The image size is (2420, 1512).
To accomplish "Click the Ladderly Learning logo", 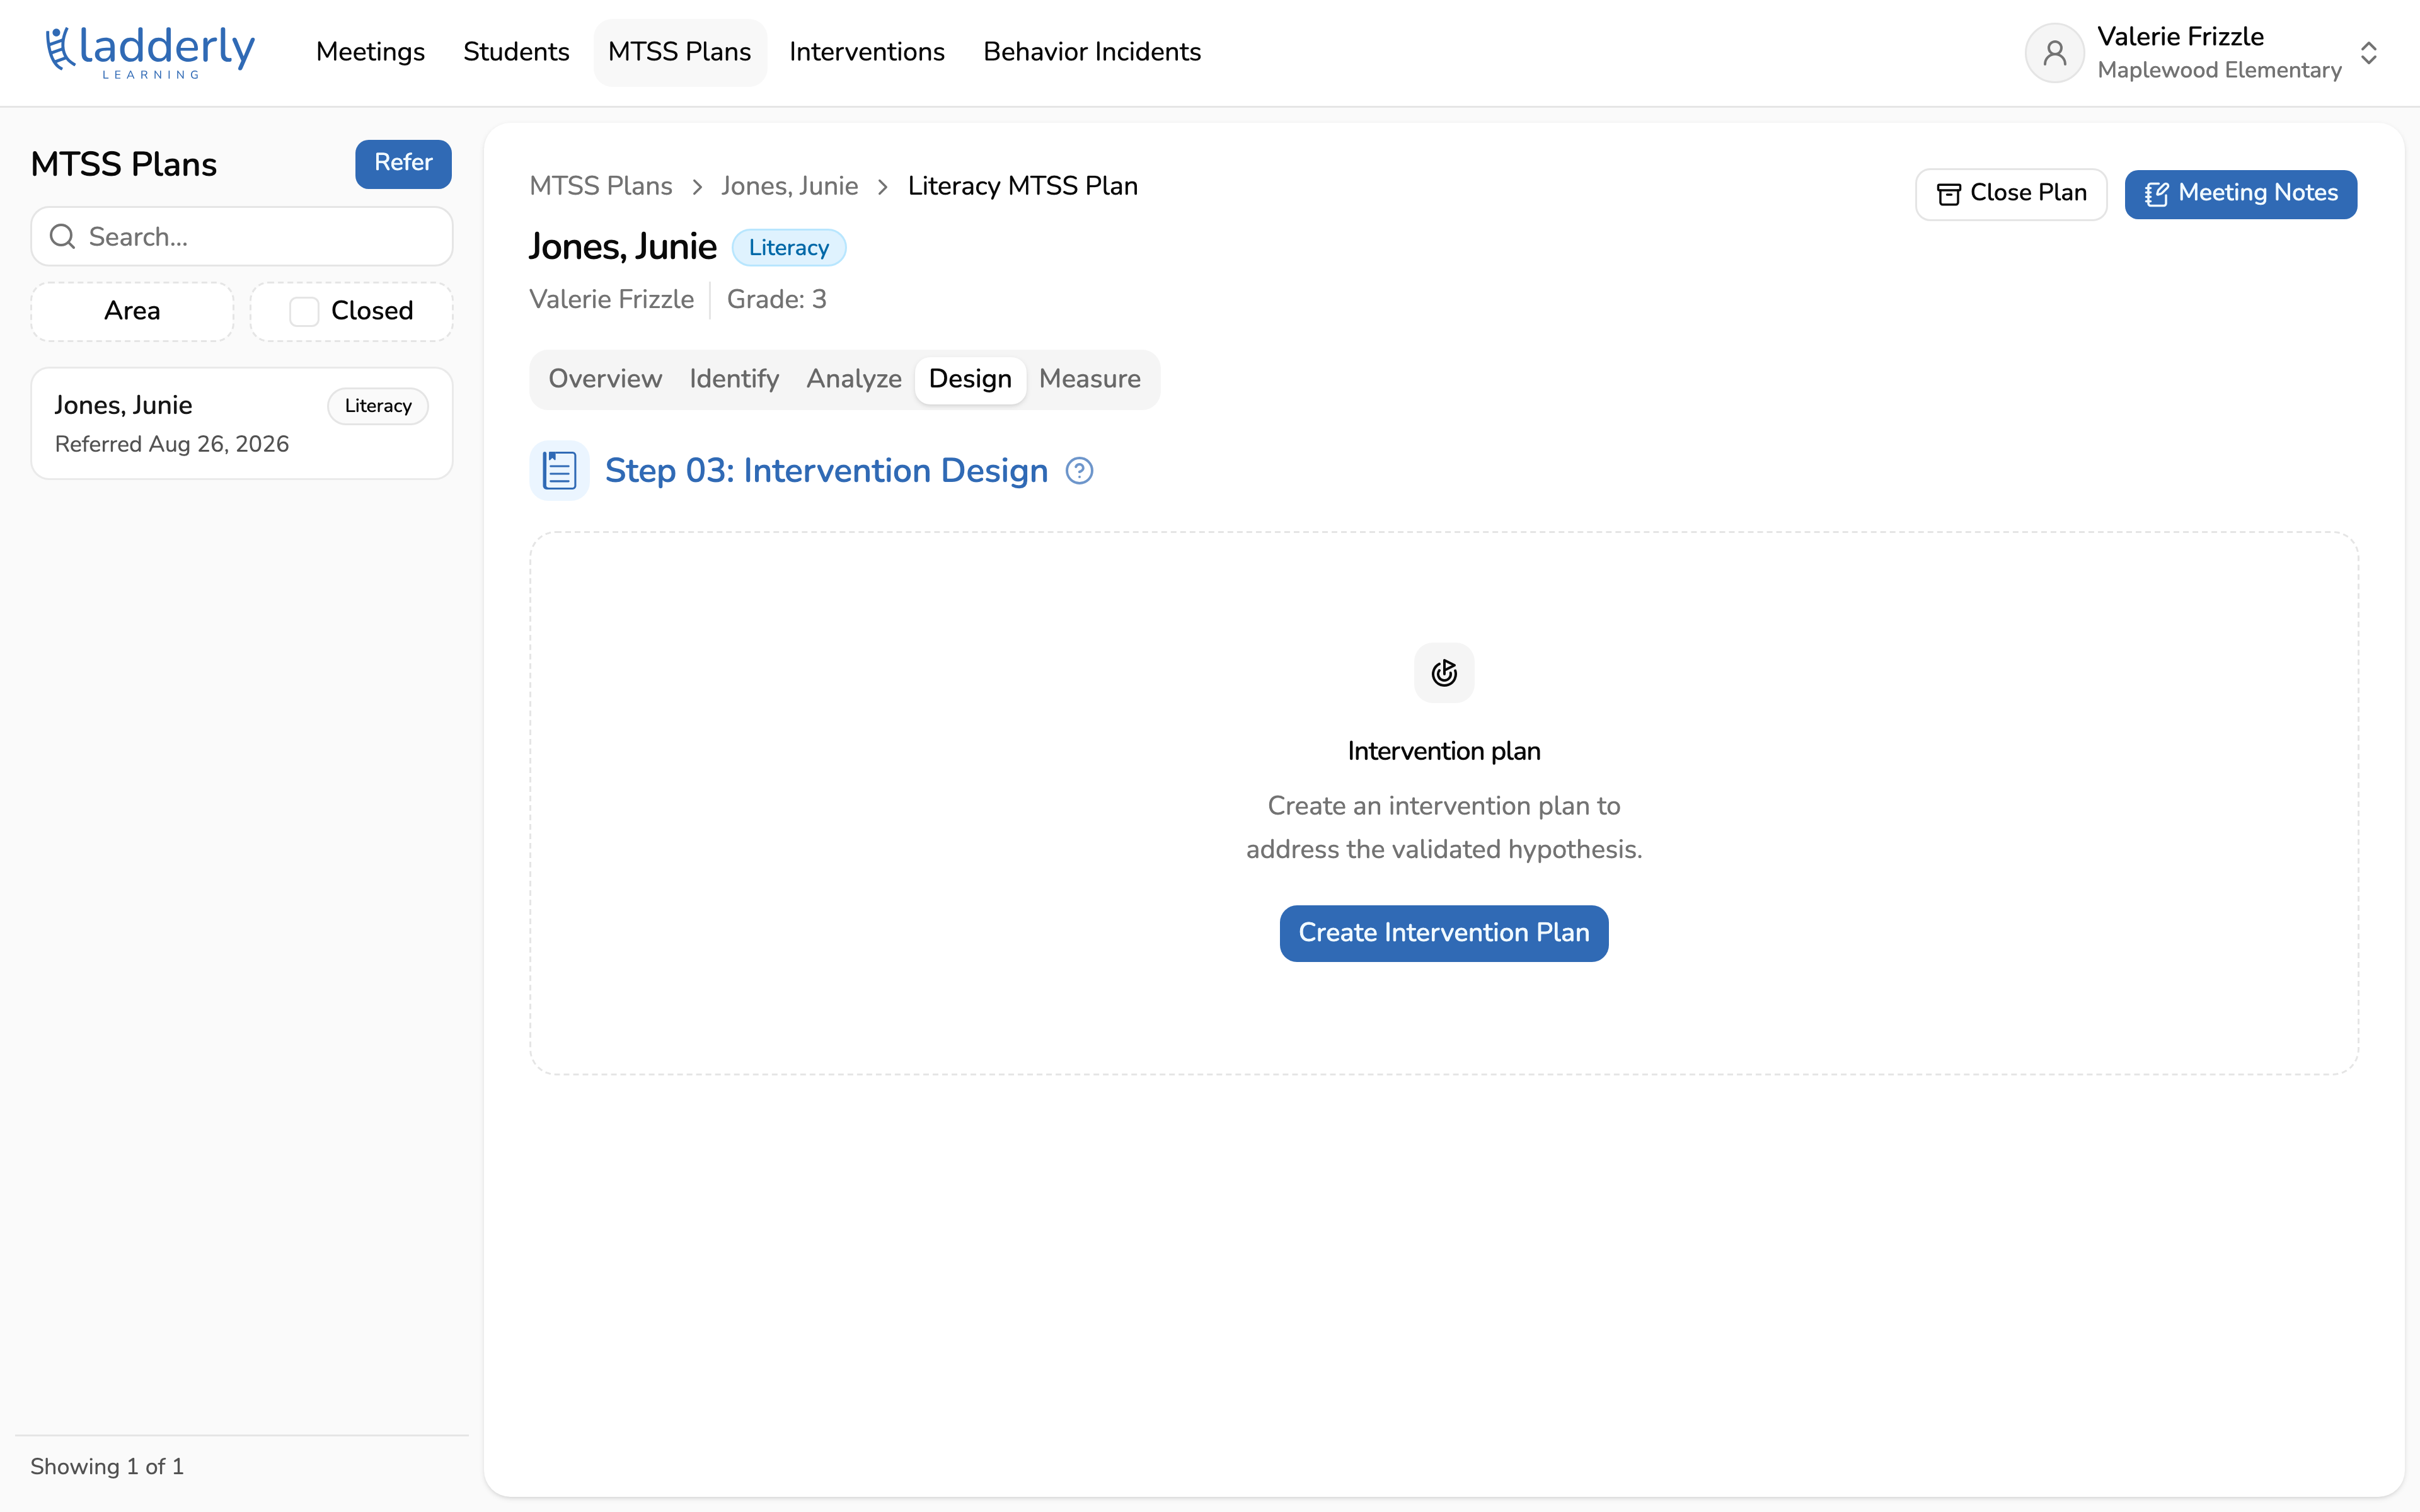I will tap(150, 52).
